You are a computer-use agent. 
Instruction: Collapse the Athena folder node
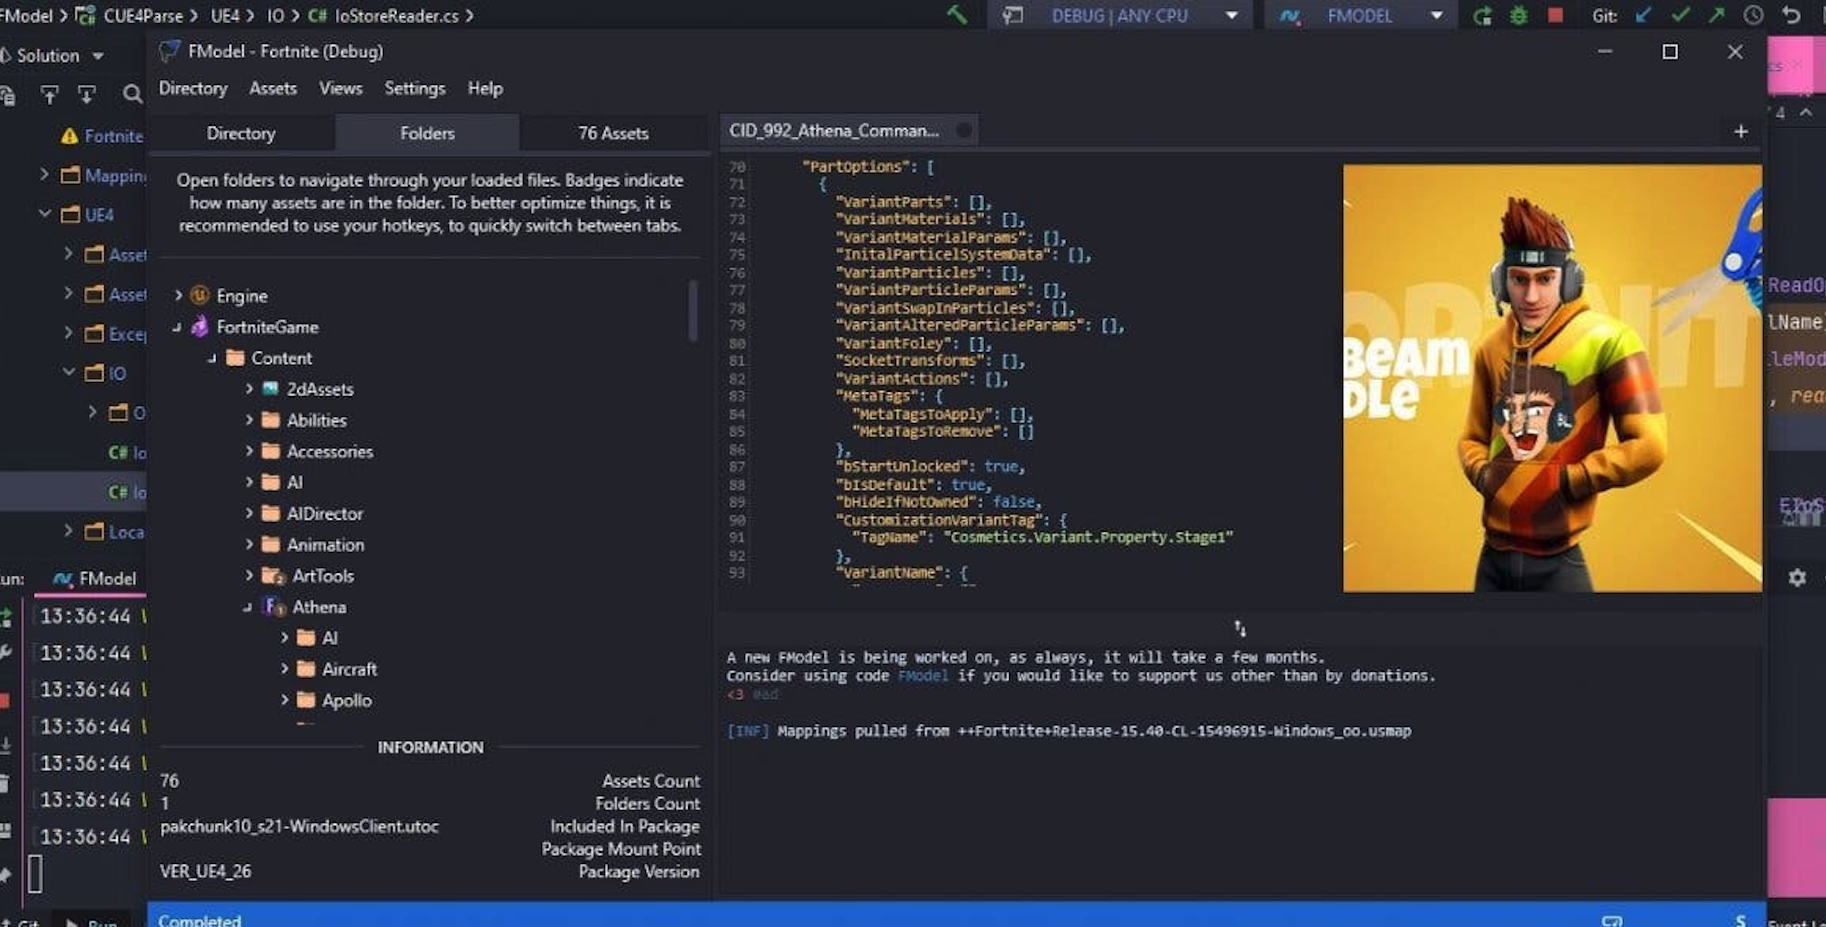[247, 607]
